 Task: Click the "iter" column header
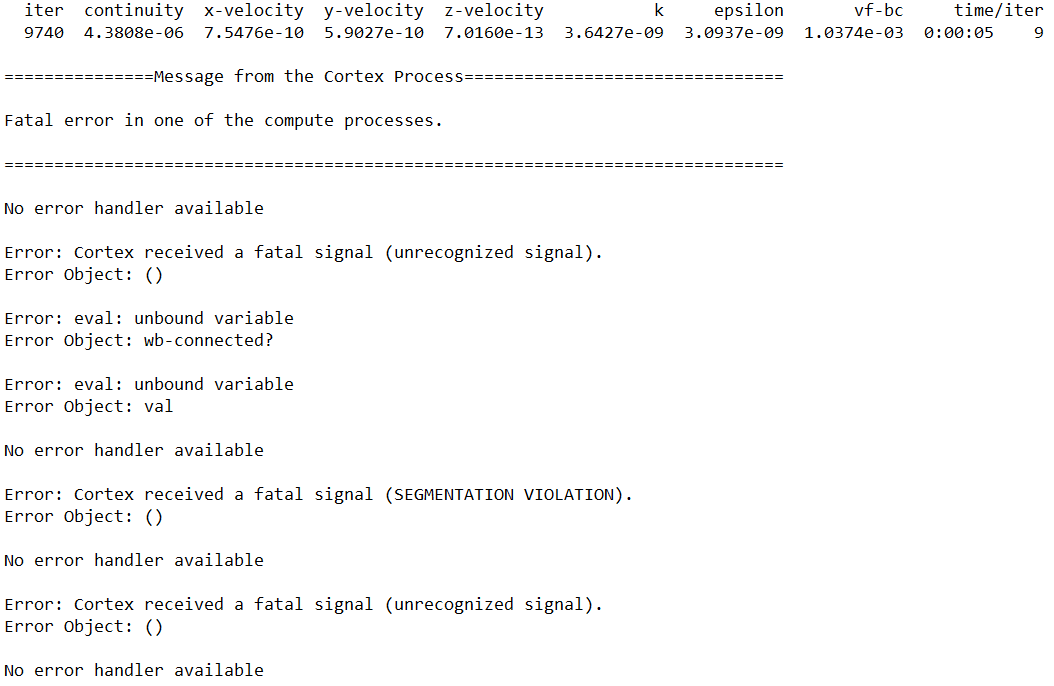(44, 11)
